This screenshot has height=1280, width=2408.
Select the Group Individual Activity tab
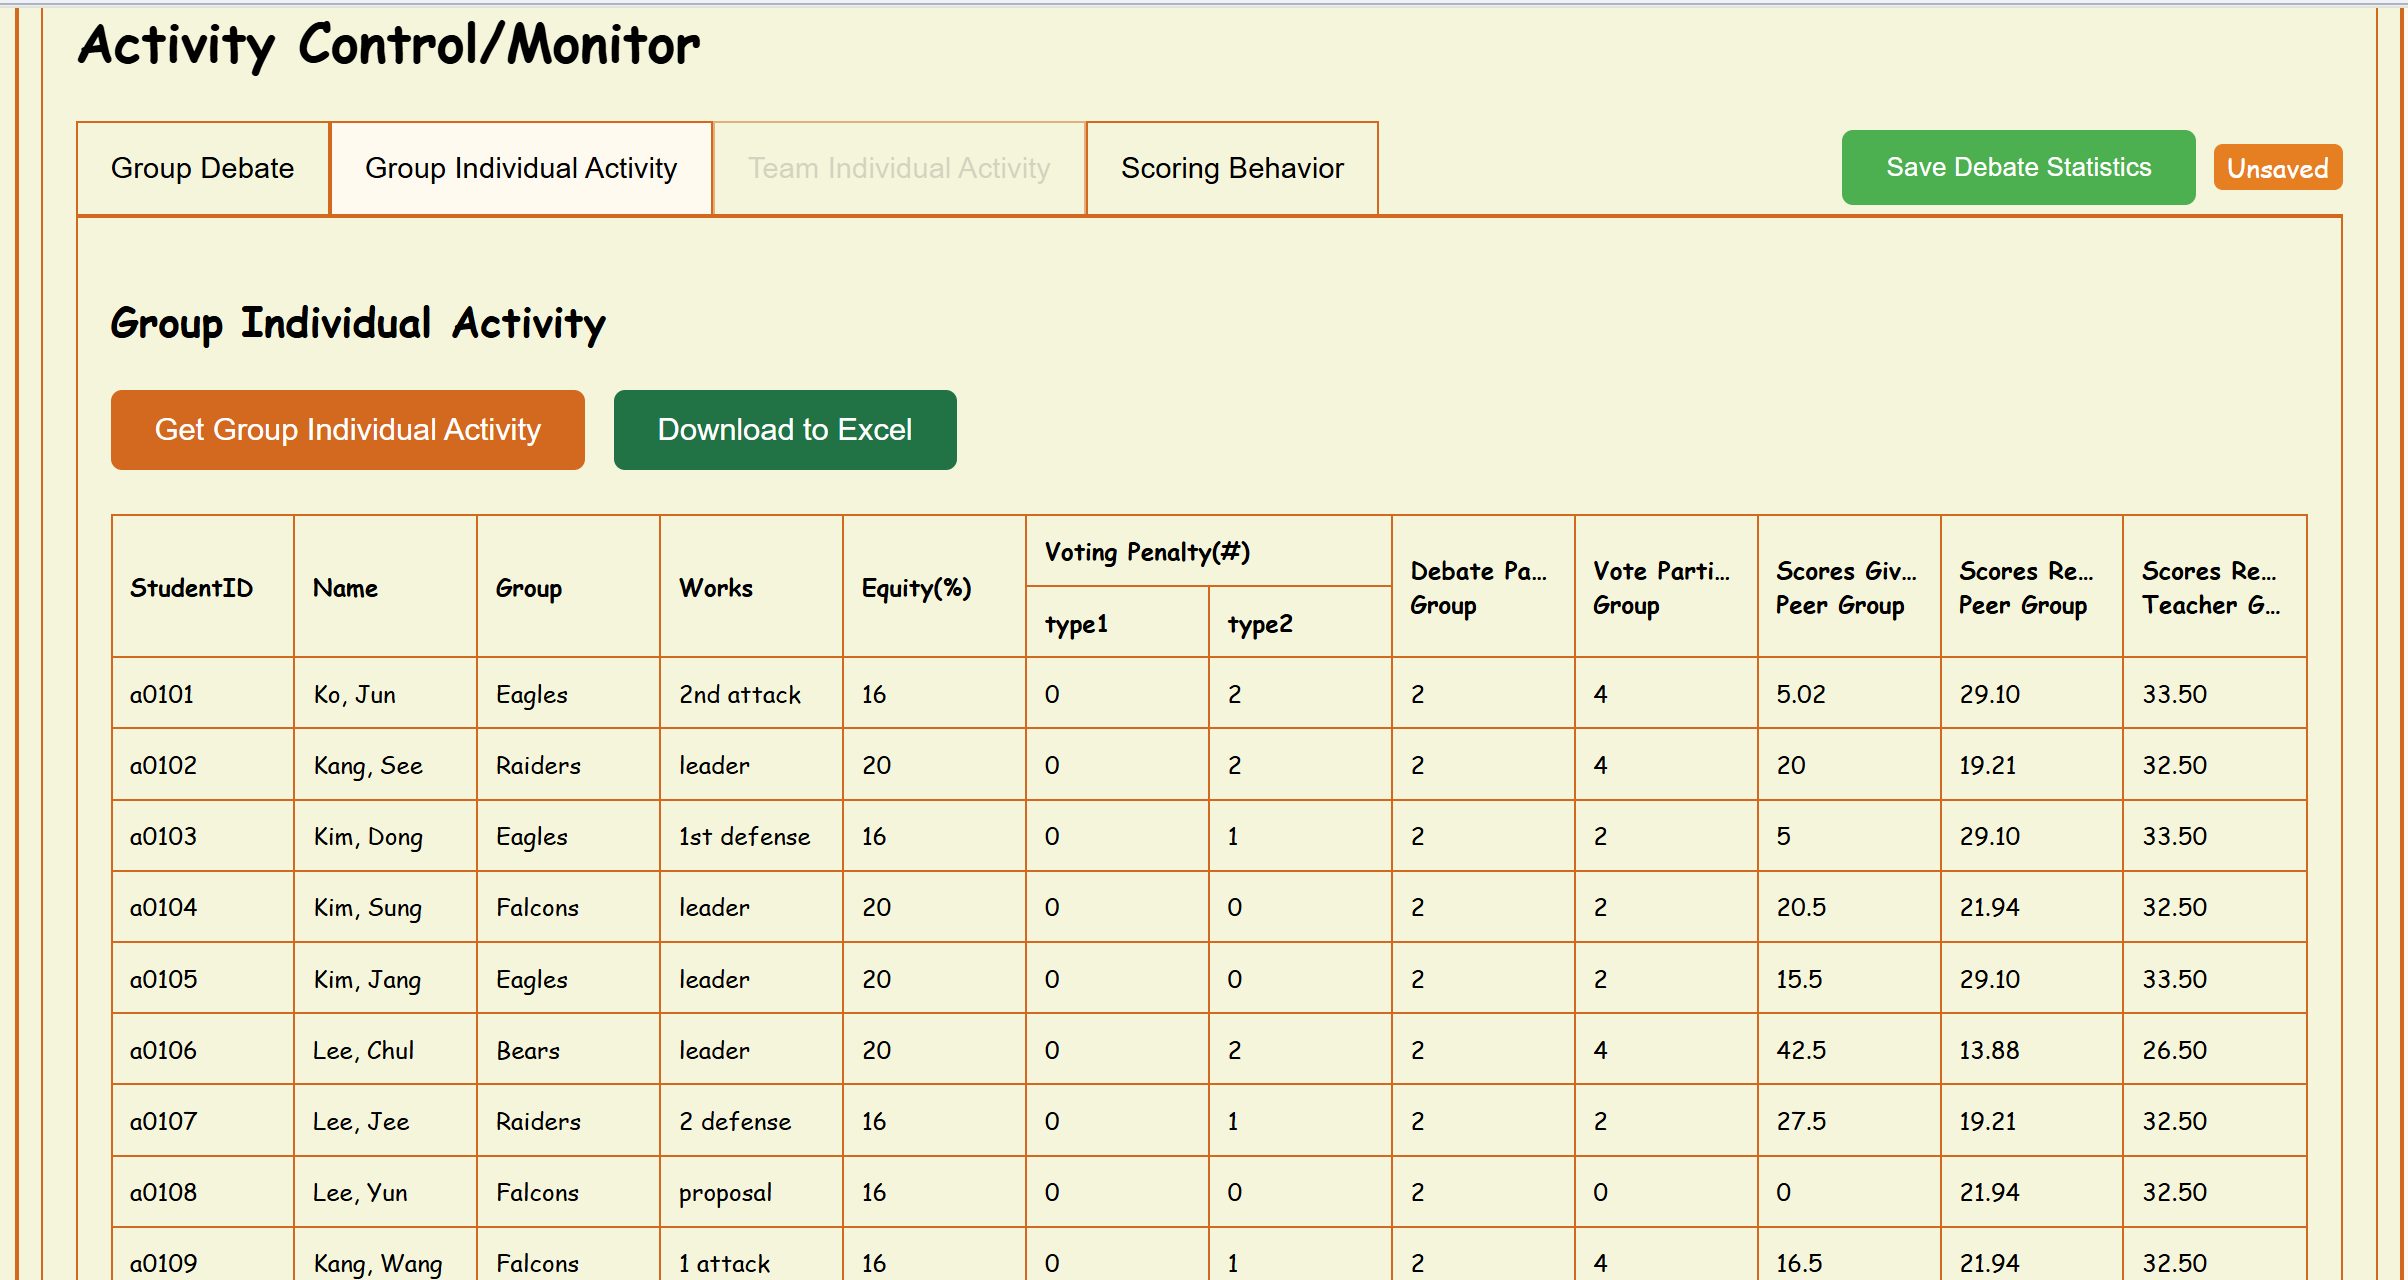(521, 168)
